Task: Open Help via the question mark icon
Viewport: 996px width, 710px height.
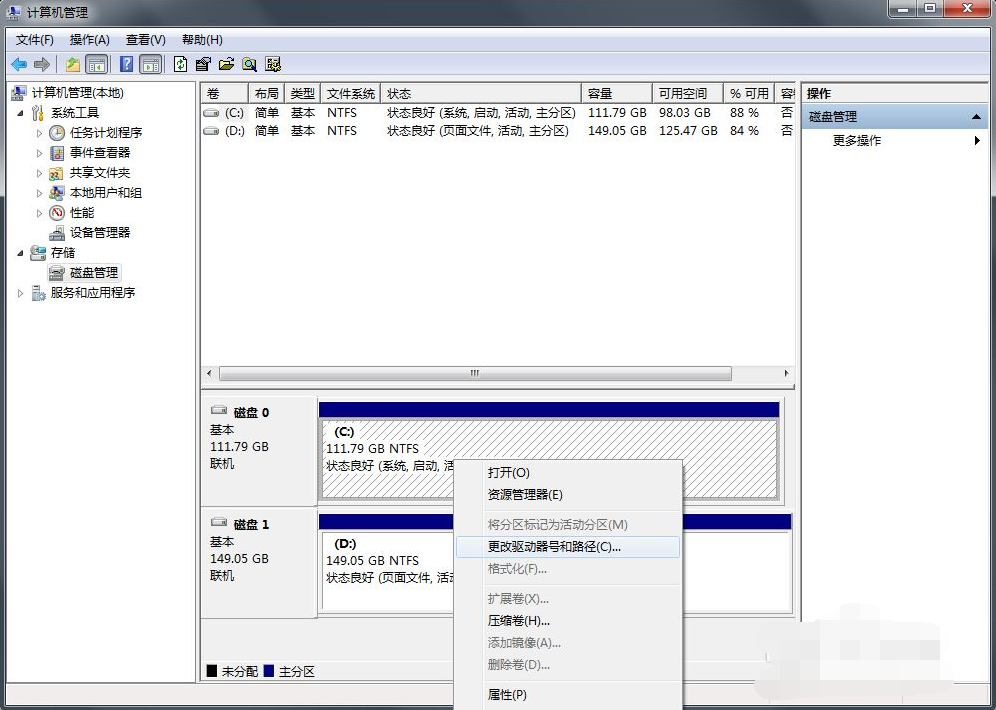Action: point(127,64)
